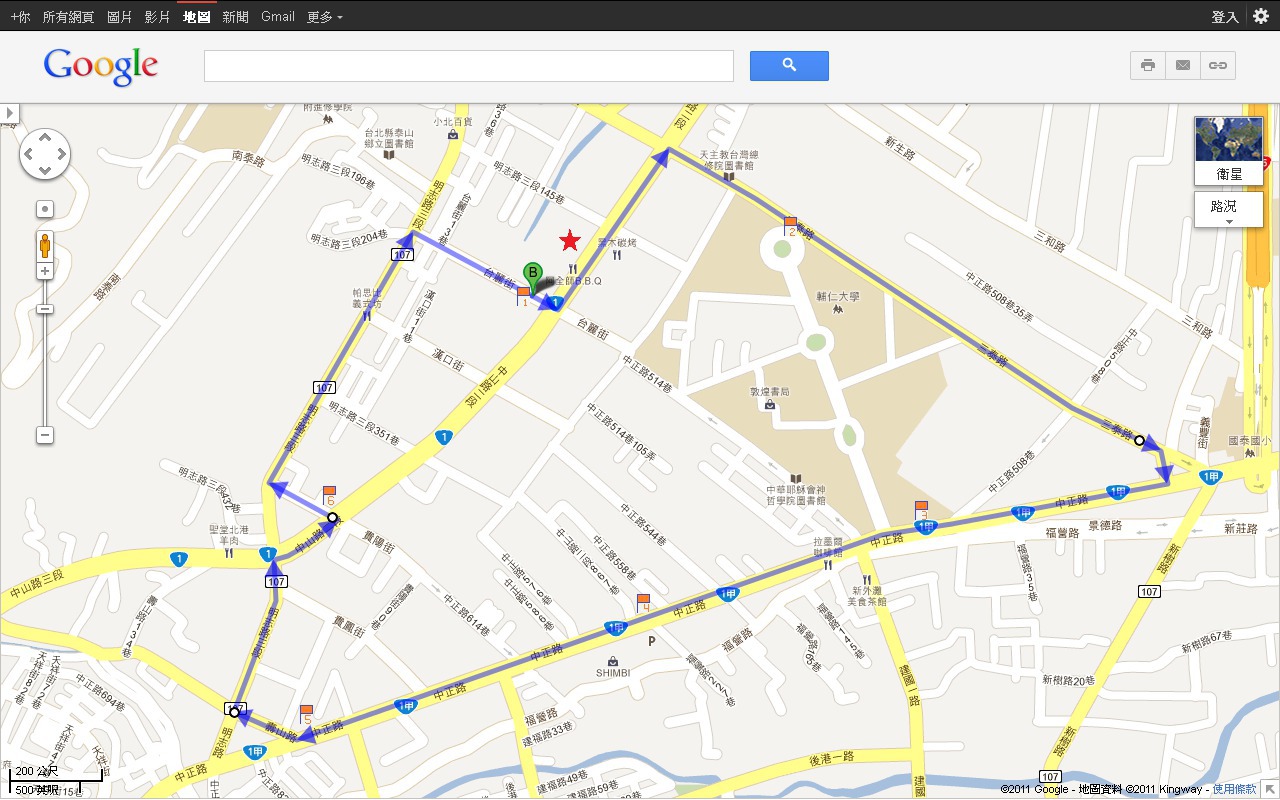
Task: Open 新聞 in the top bar
Action: [235, 16]
